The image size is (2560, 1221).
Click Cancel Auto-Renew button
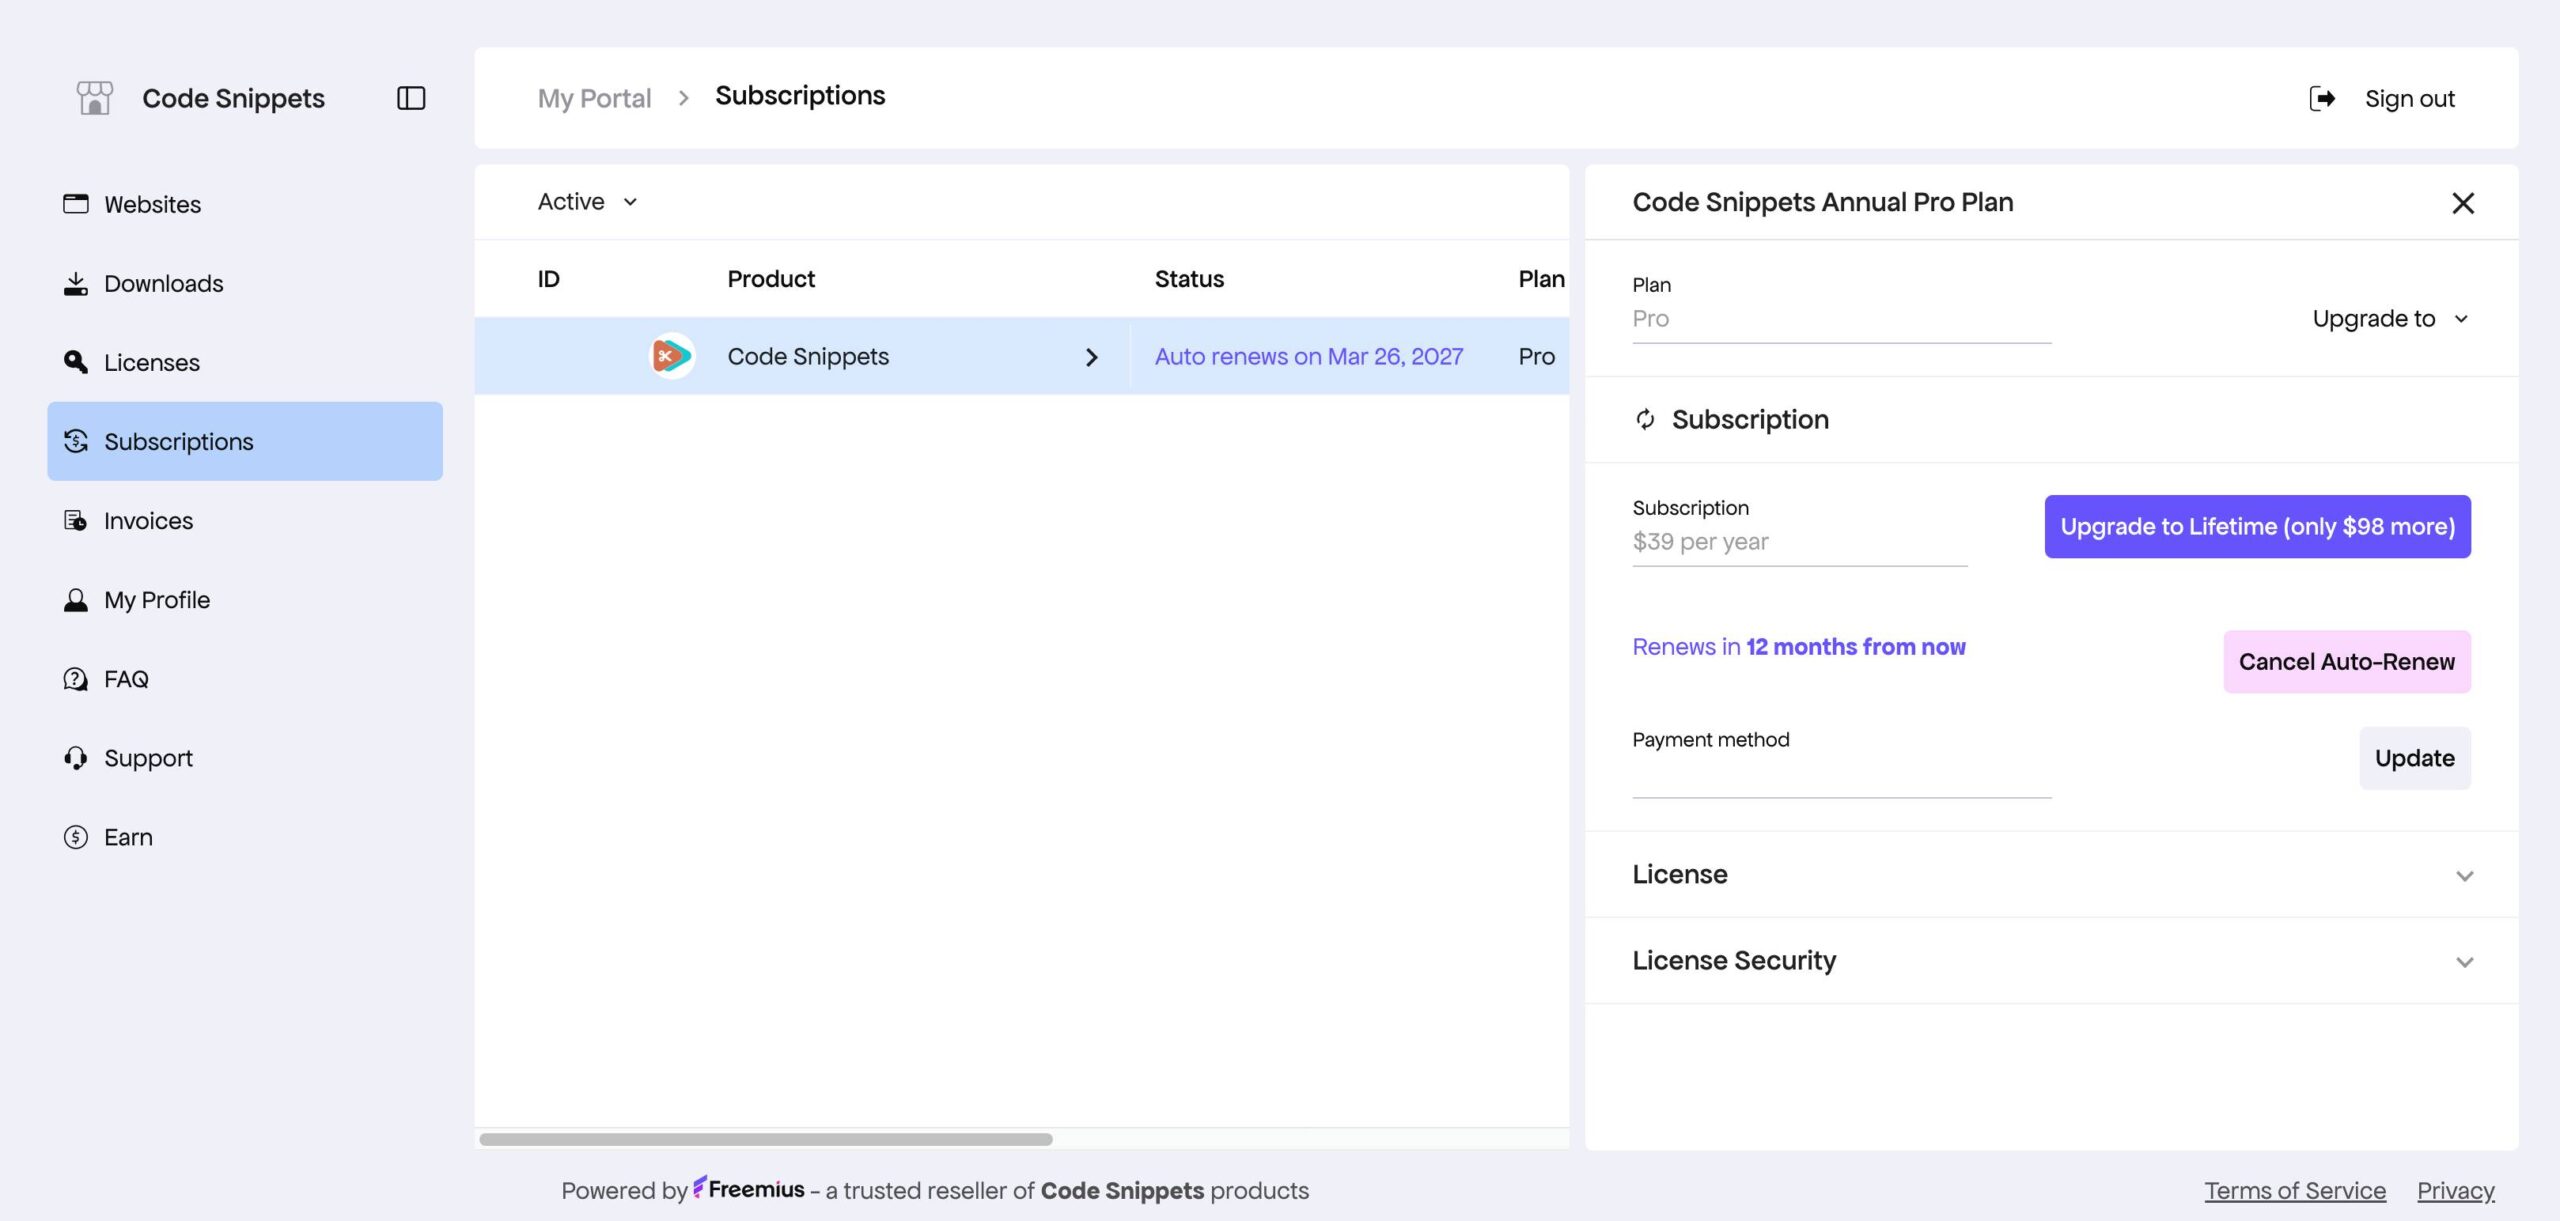2346,662
